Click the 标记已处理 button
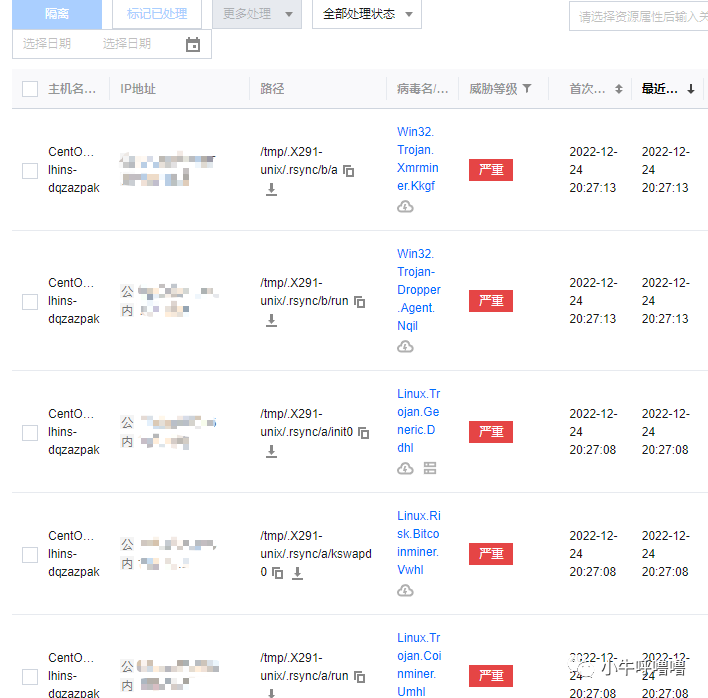This screenshot has width=708, height=698. 157,14
